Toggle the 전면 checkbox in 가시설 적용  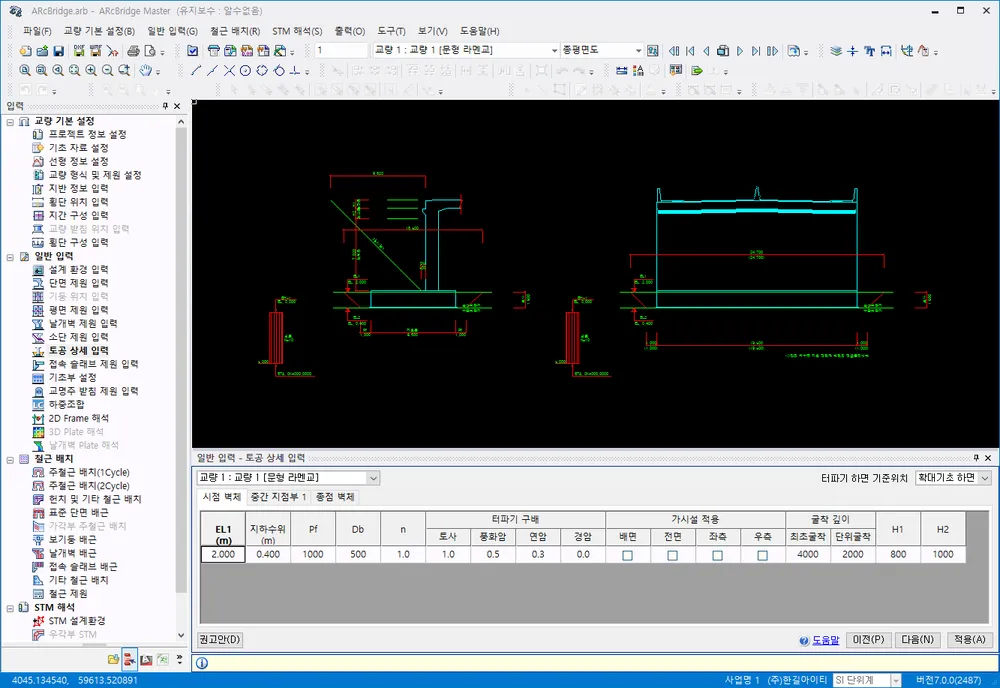(672, 555)
